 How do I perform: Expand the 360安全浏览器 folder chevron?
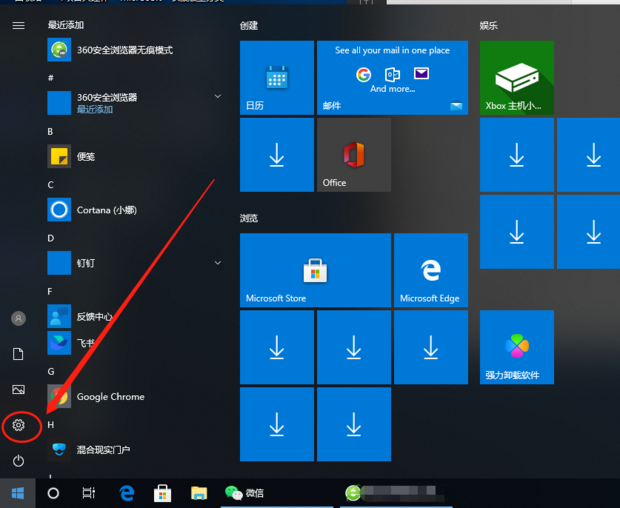pyautogui.click(x=217, y=96)
